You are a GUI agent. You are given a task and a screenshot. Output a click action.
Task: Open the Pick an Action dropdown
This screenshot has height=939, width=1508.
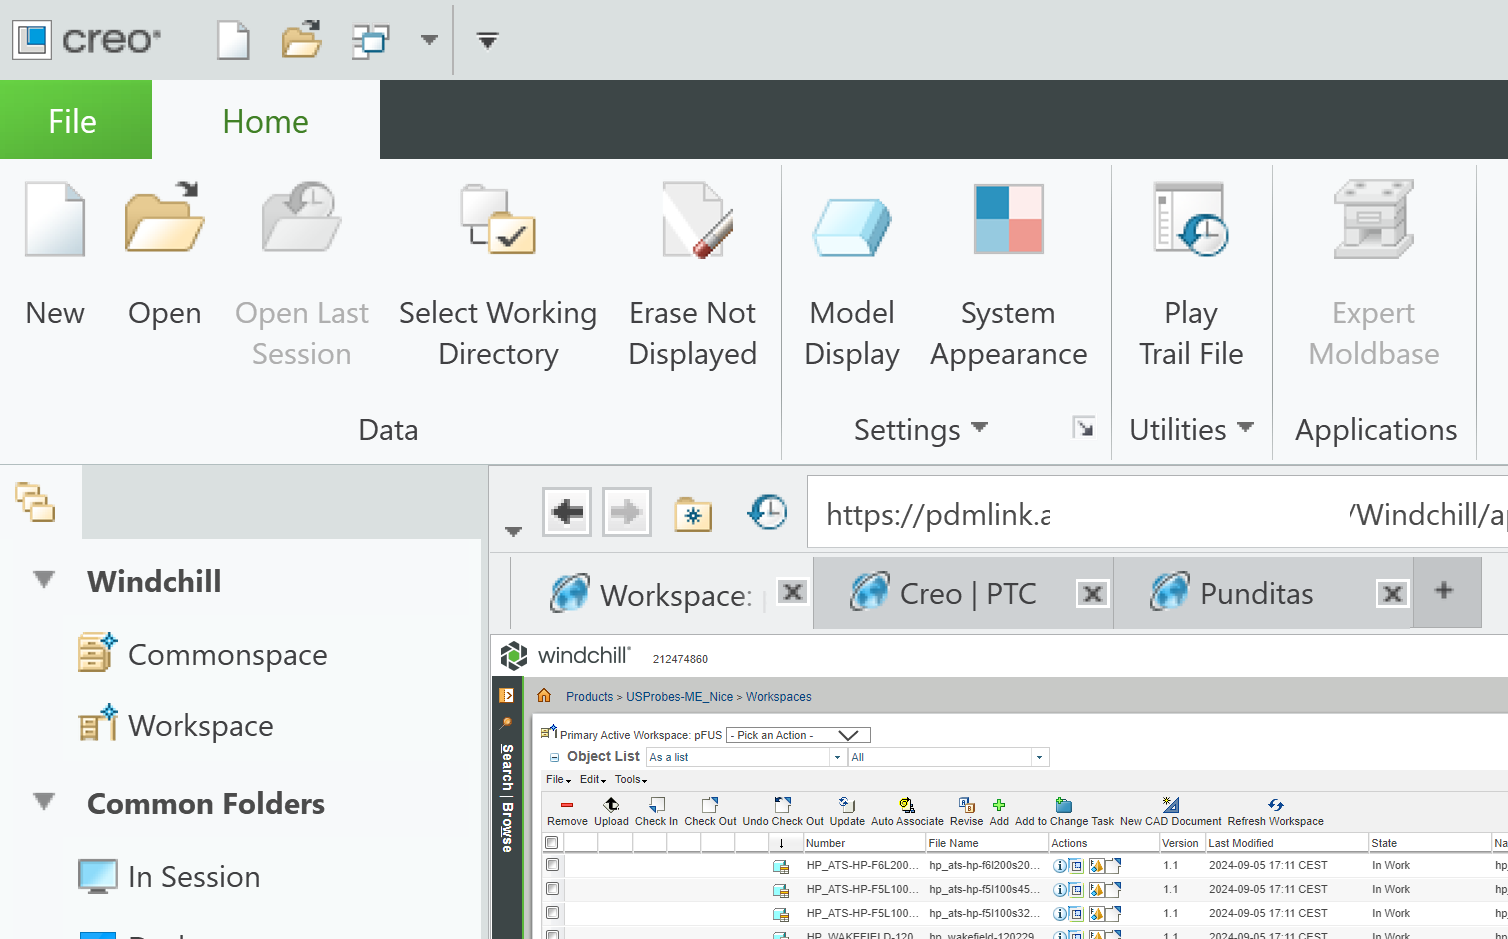(x=795, y=734)
